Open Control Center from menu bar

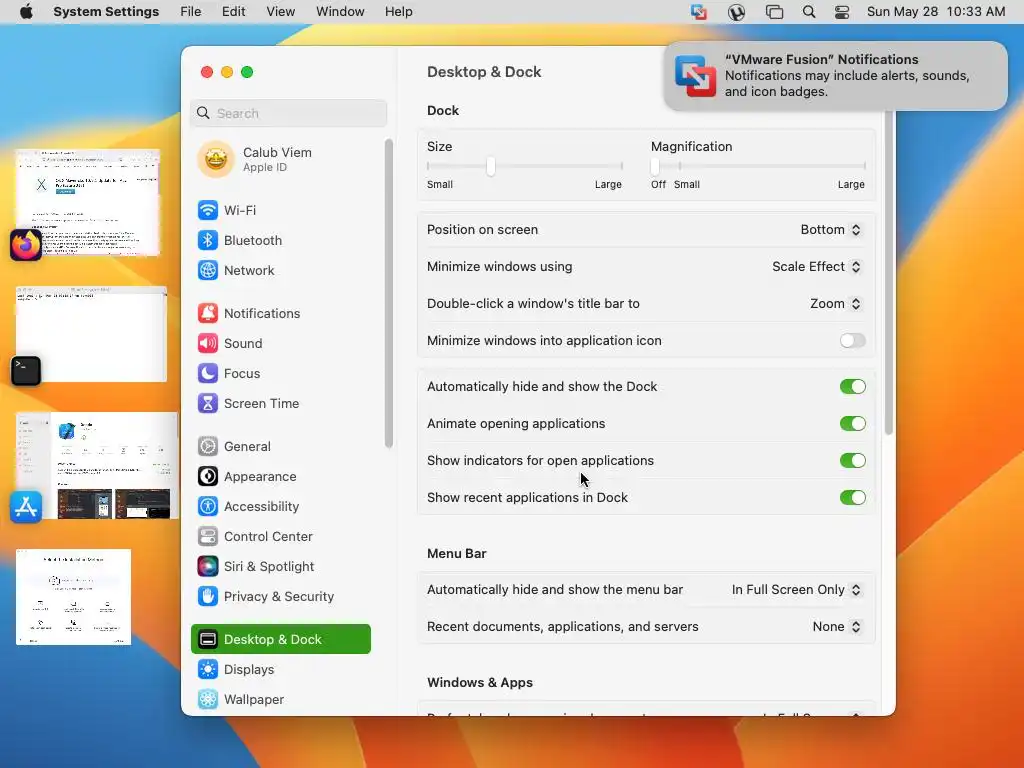842,12
